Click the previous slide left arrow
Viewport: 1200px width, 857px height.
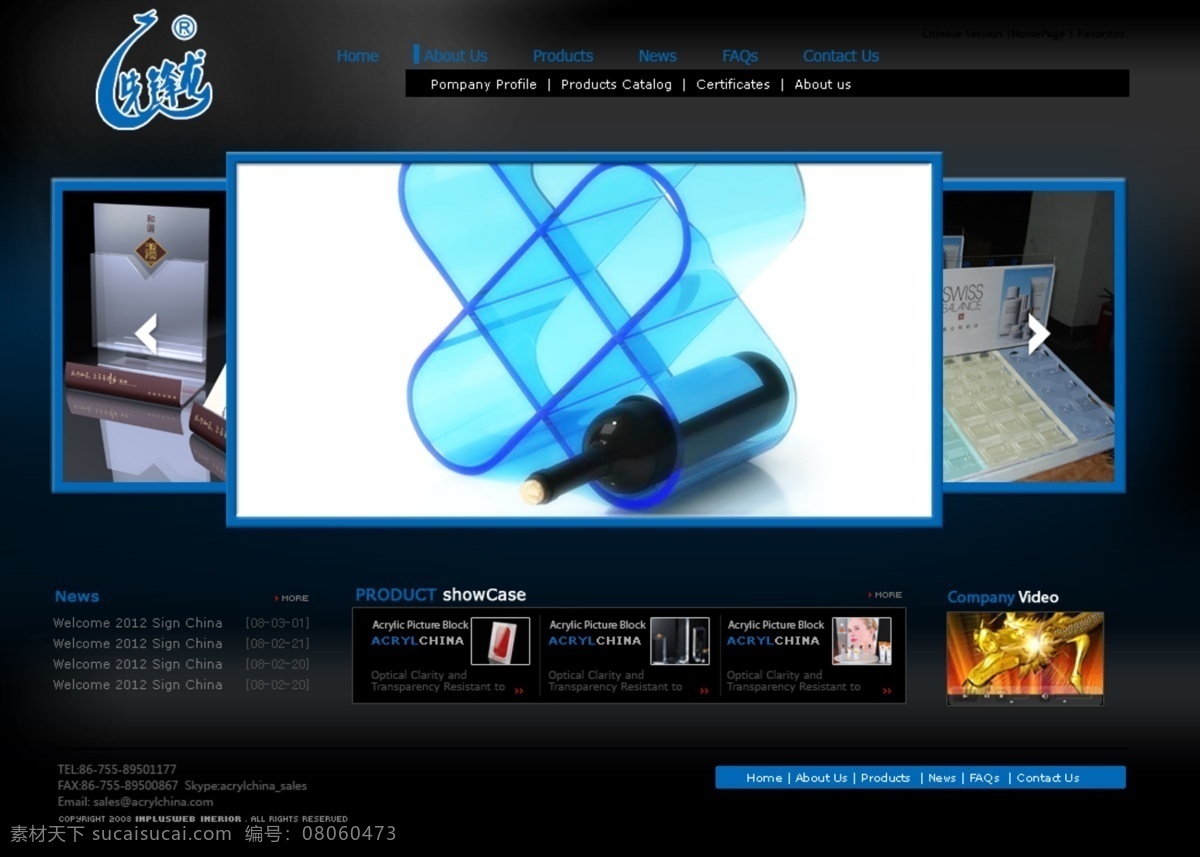tap(147, 334)
